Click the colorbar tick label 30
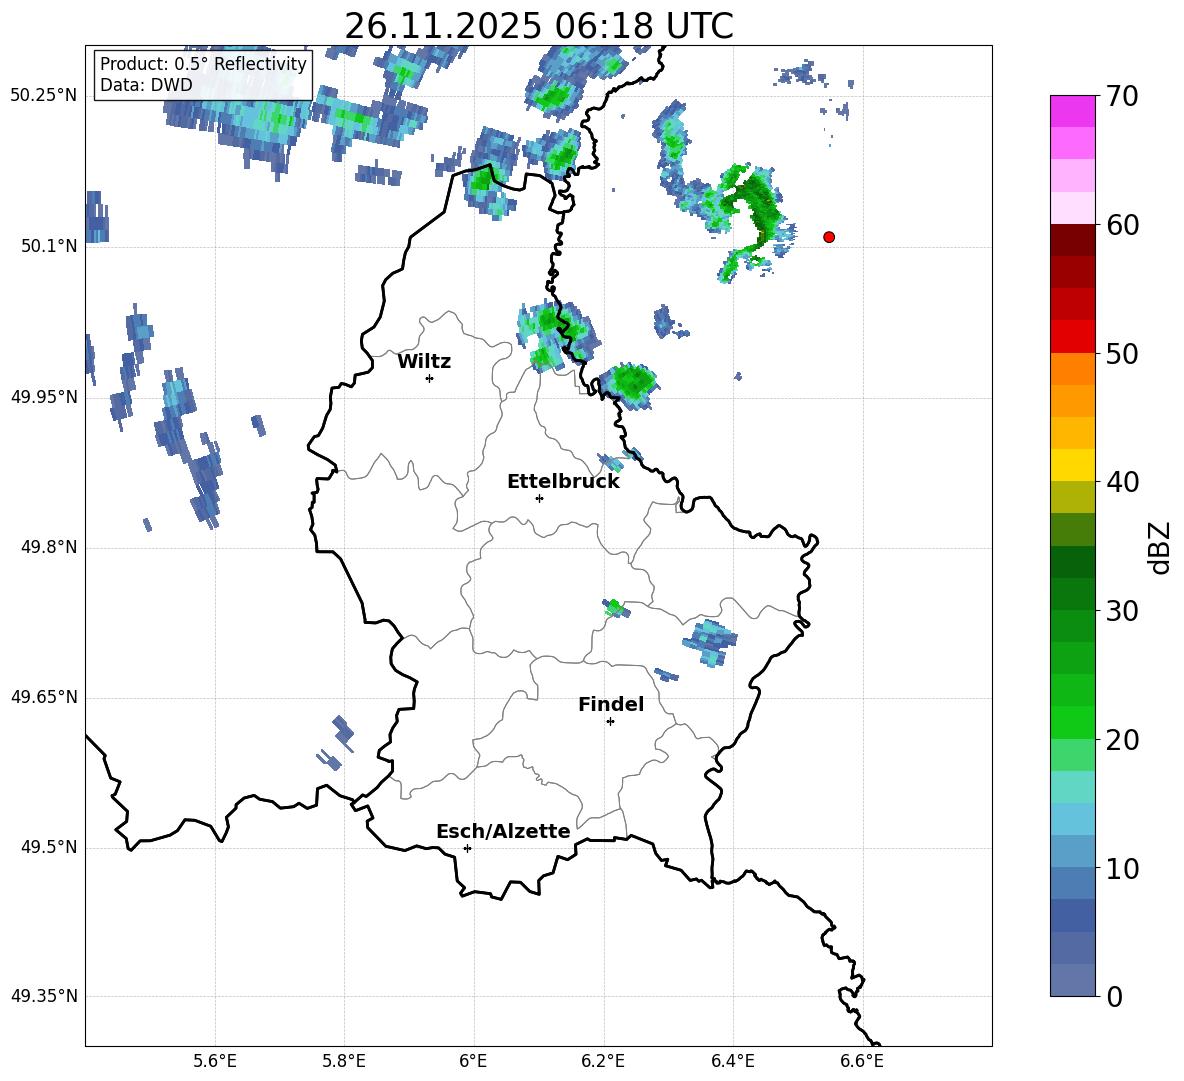The image size is (1184, 1081). pos(1122,611)
